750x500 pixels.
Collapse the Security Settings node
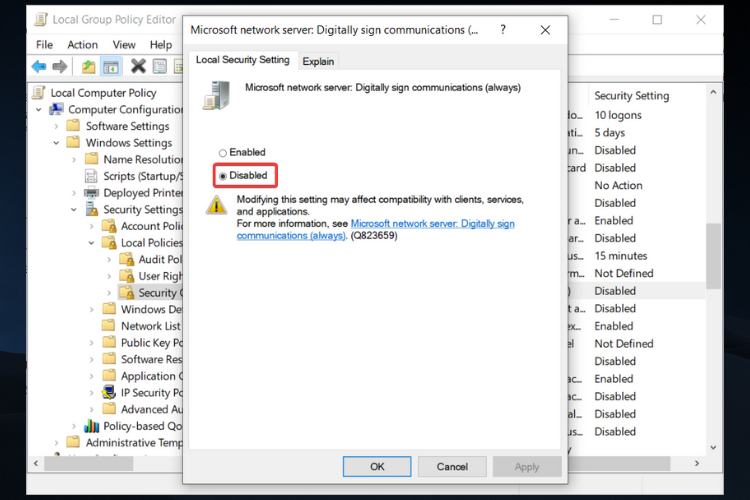(74, 210)
